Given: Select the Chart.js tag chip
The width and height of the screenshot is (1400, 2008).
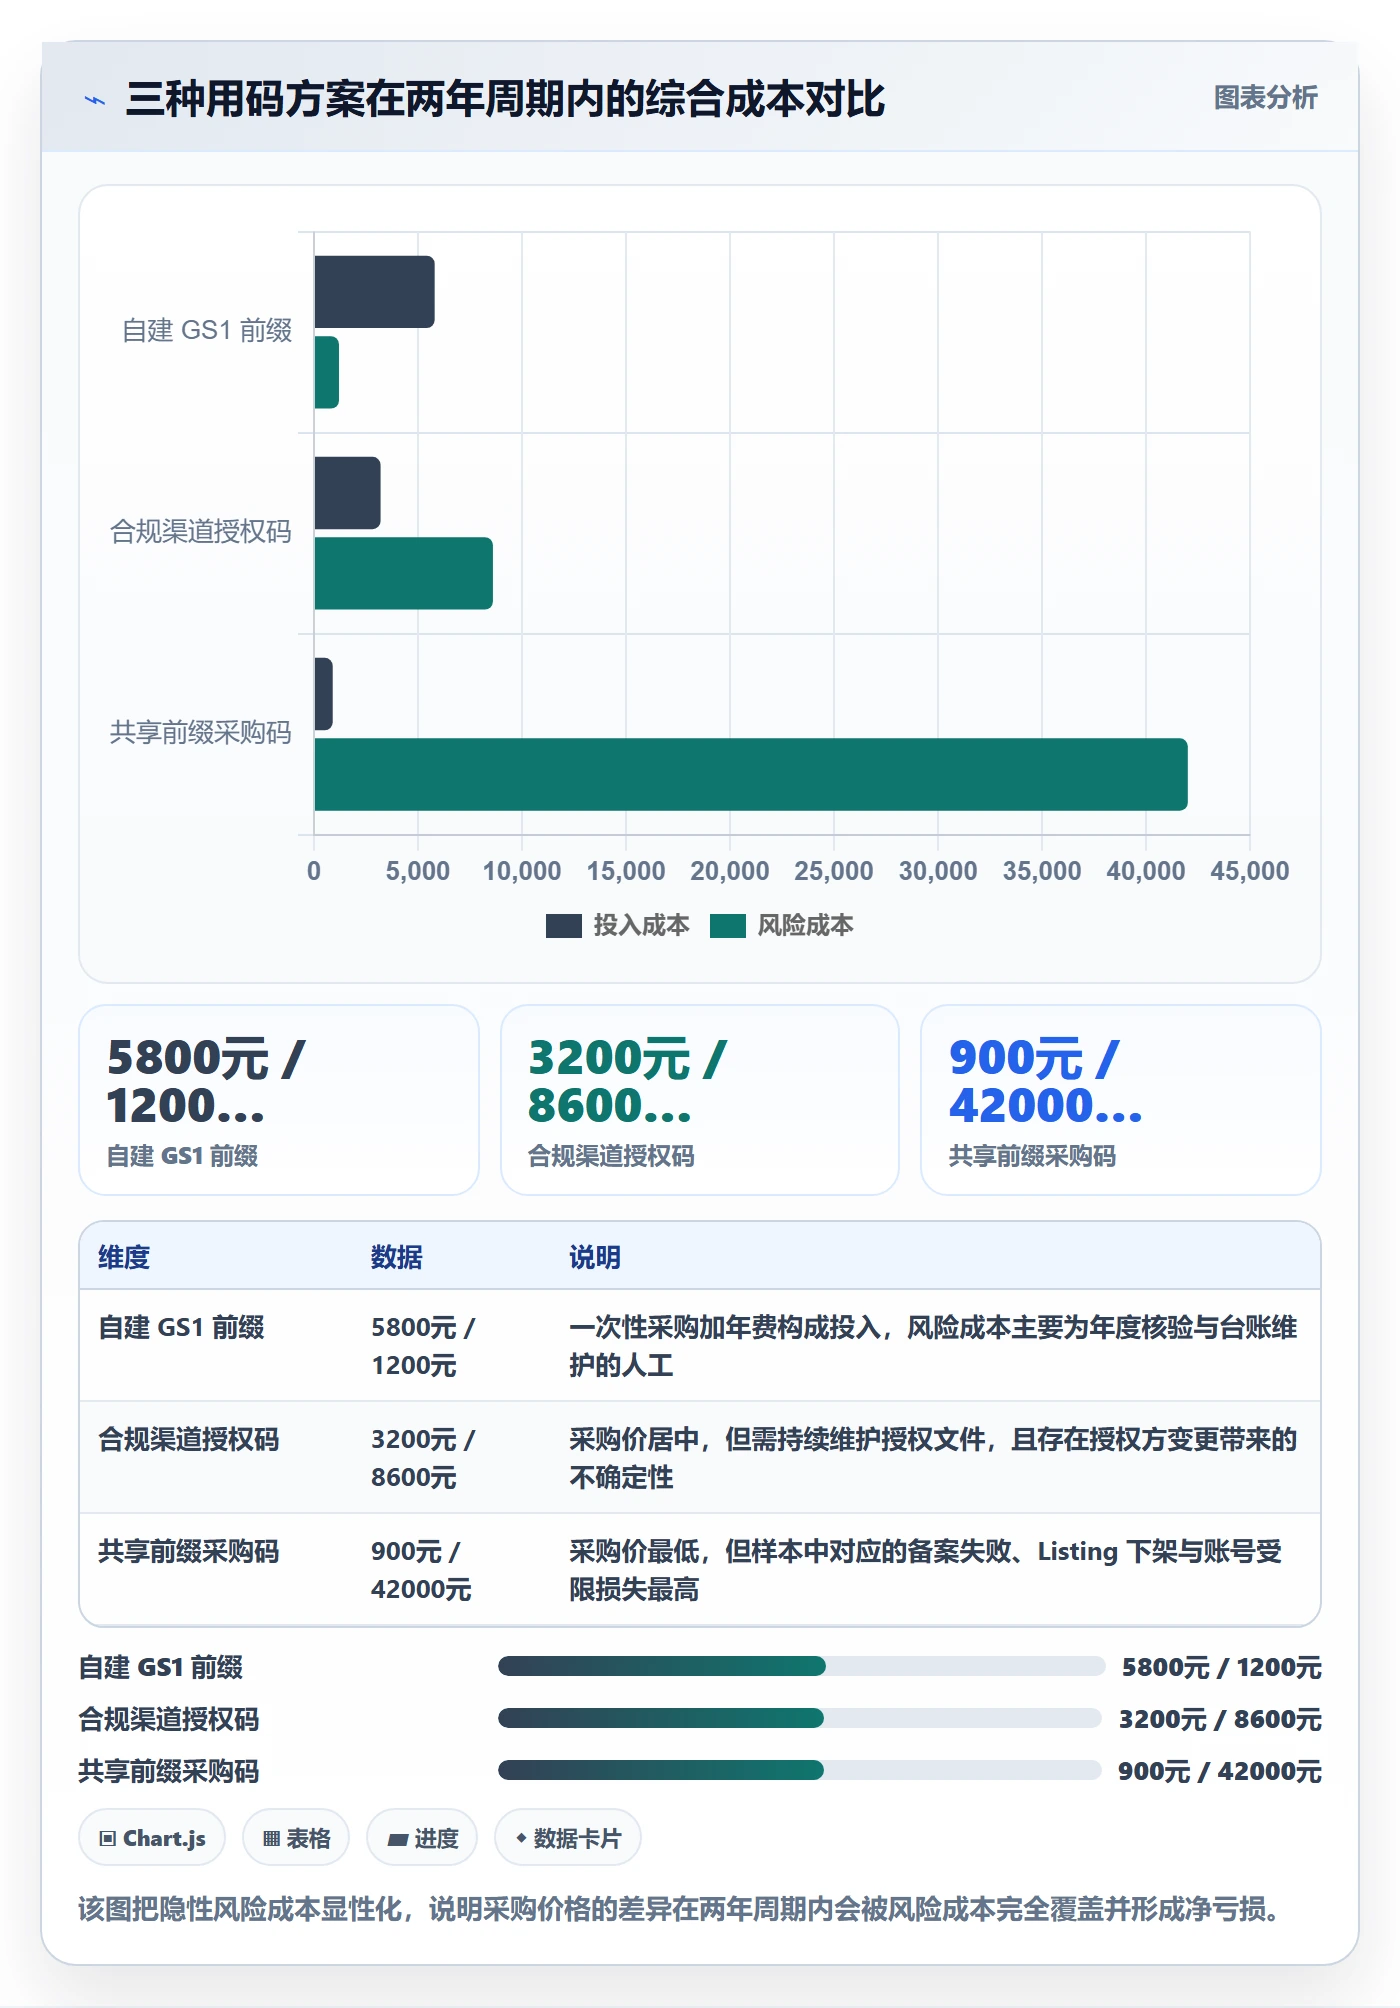Looking at the screenshot, I should (152, 1838).
